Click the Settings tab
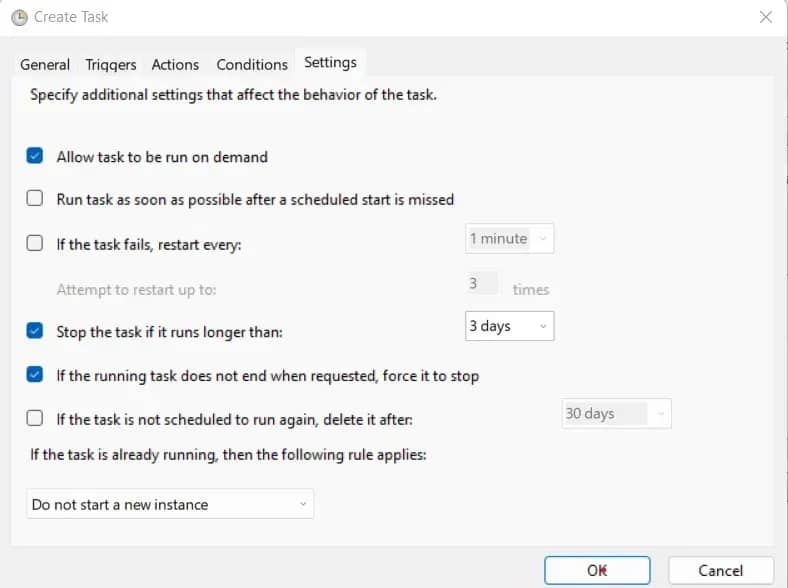Image resolution: width=788 pixels, height=588 pixels. click(330, 62)
